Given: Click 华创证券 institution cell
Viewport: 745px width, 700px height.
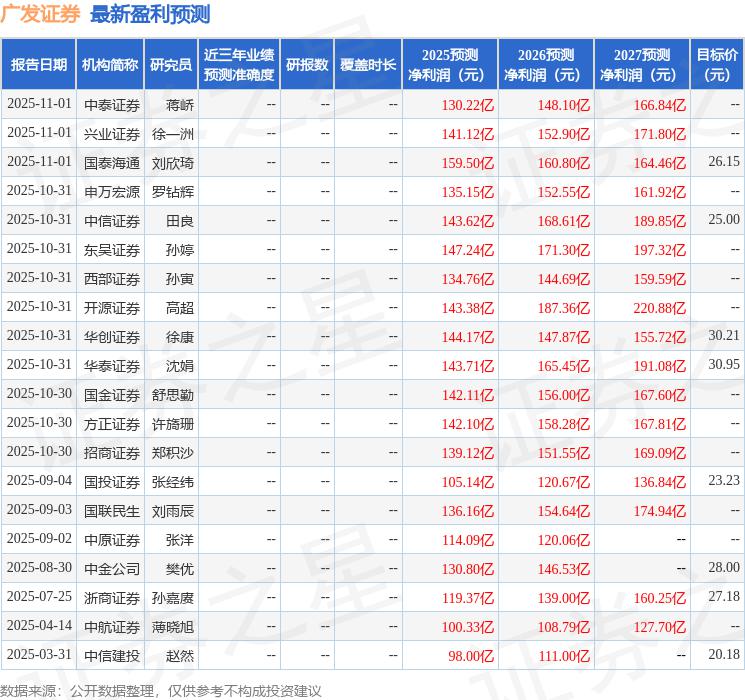Looking at the screenshot, I should [112, 337].
